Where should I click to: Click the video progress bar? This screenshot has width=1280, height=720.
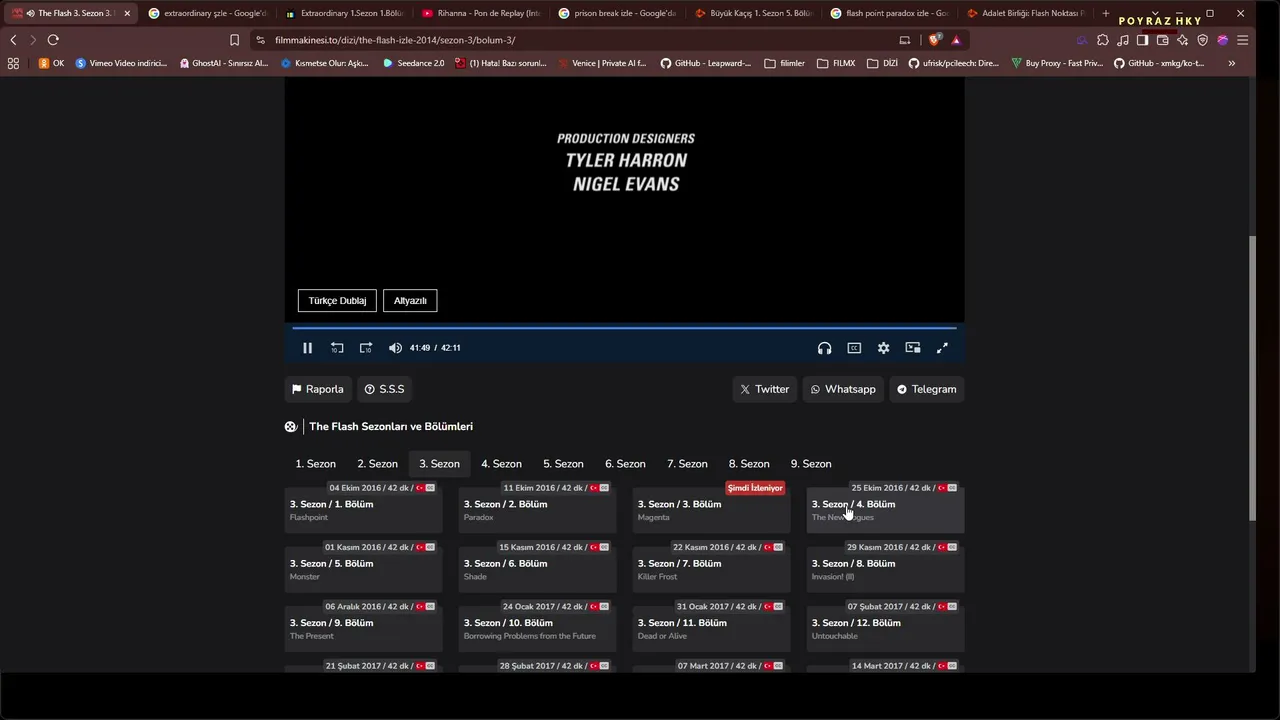pos(624,328)
